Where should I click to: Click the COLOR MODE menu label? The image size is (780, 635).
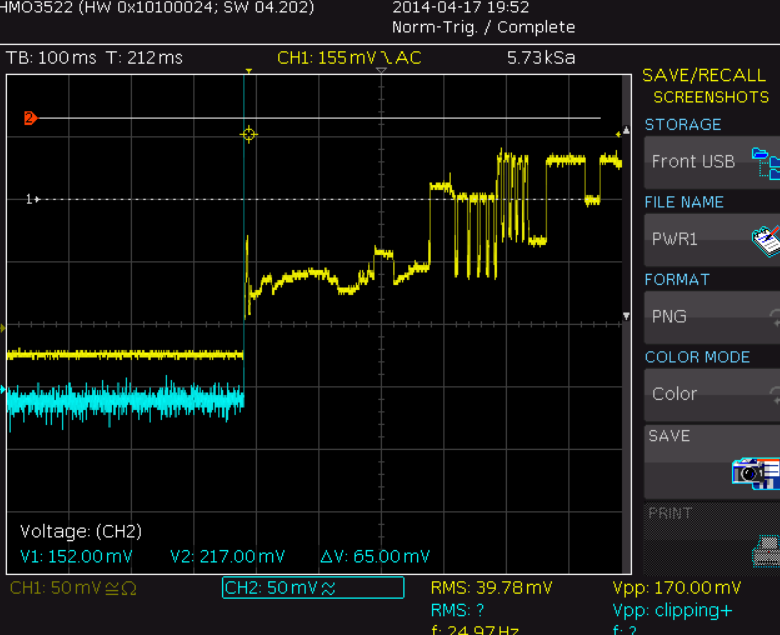click(697, 357)
